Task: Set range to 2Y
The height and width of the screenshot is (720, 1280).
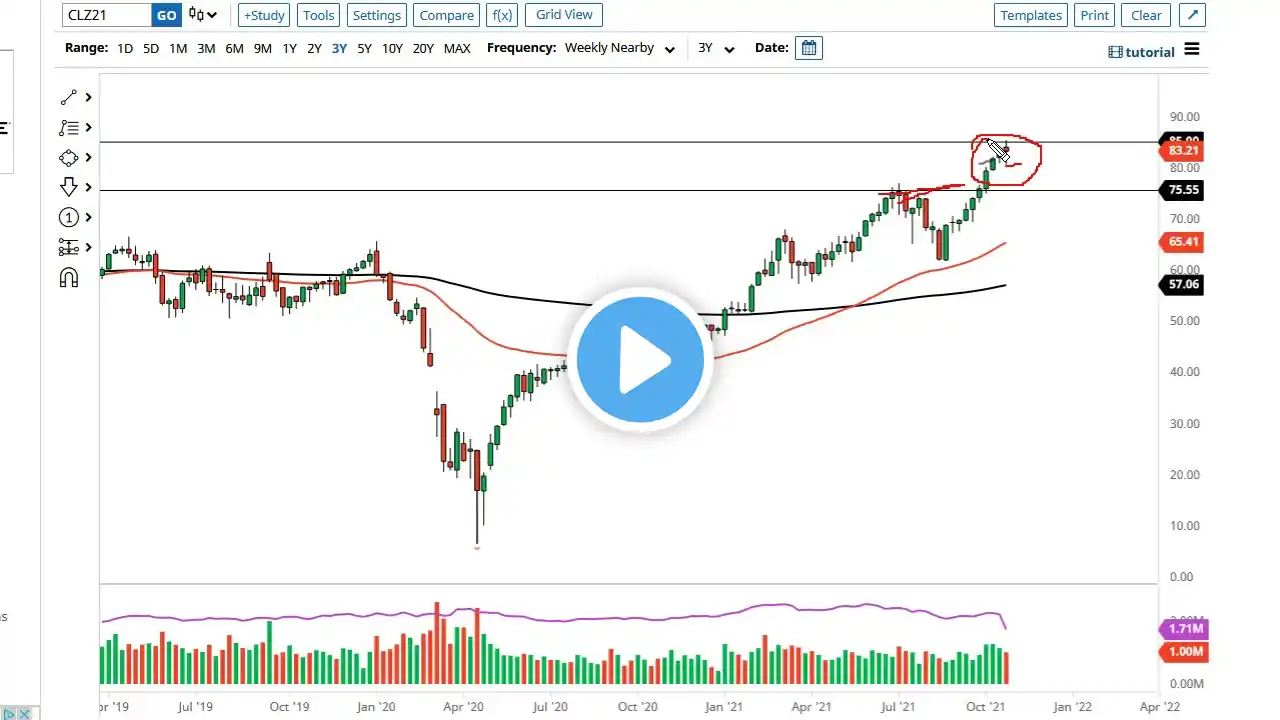Action: (x=314, y=48)
